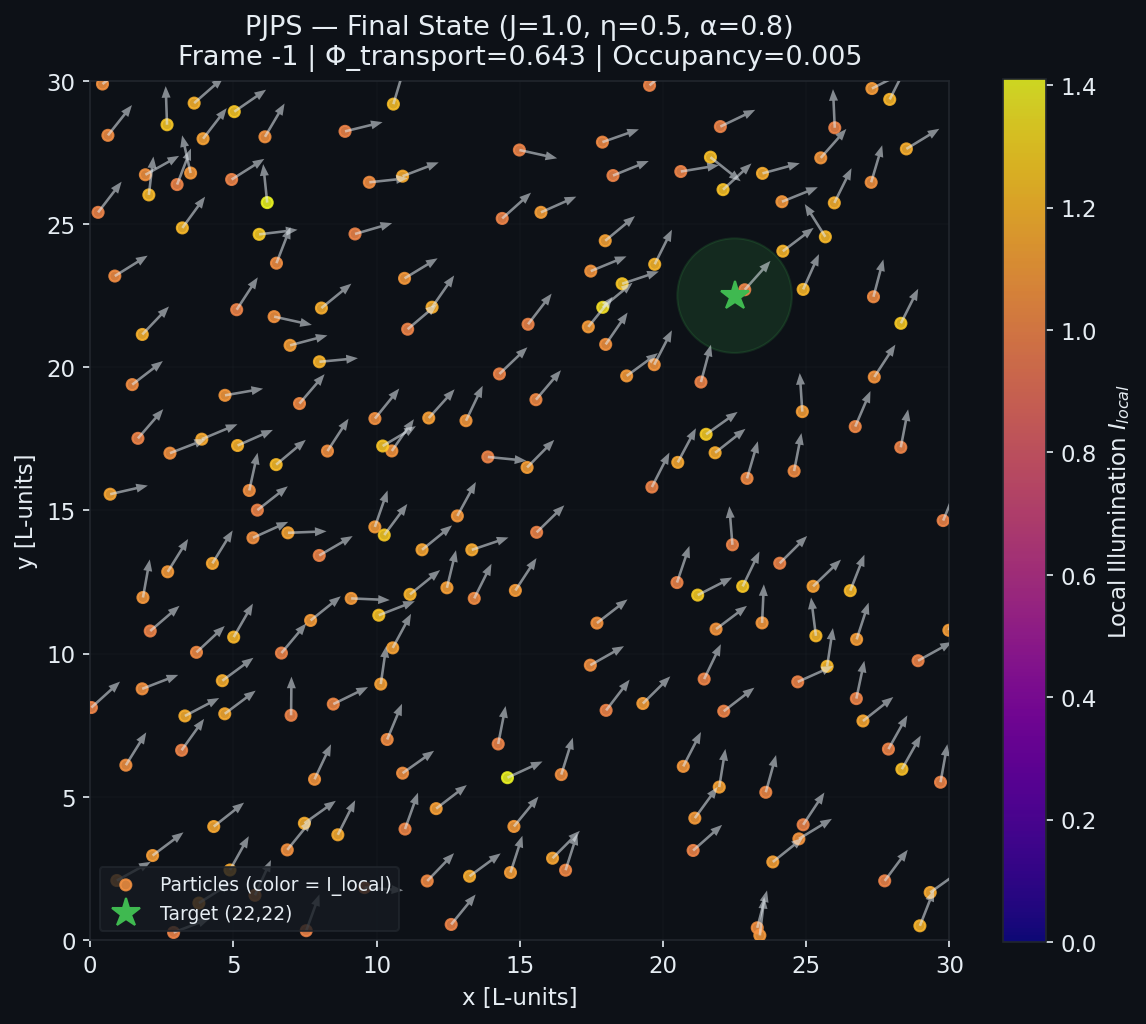Click the green star icon in the legend
The width and height of the screenshot is (1146, 1024).
click(x=126, y=913)
